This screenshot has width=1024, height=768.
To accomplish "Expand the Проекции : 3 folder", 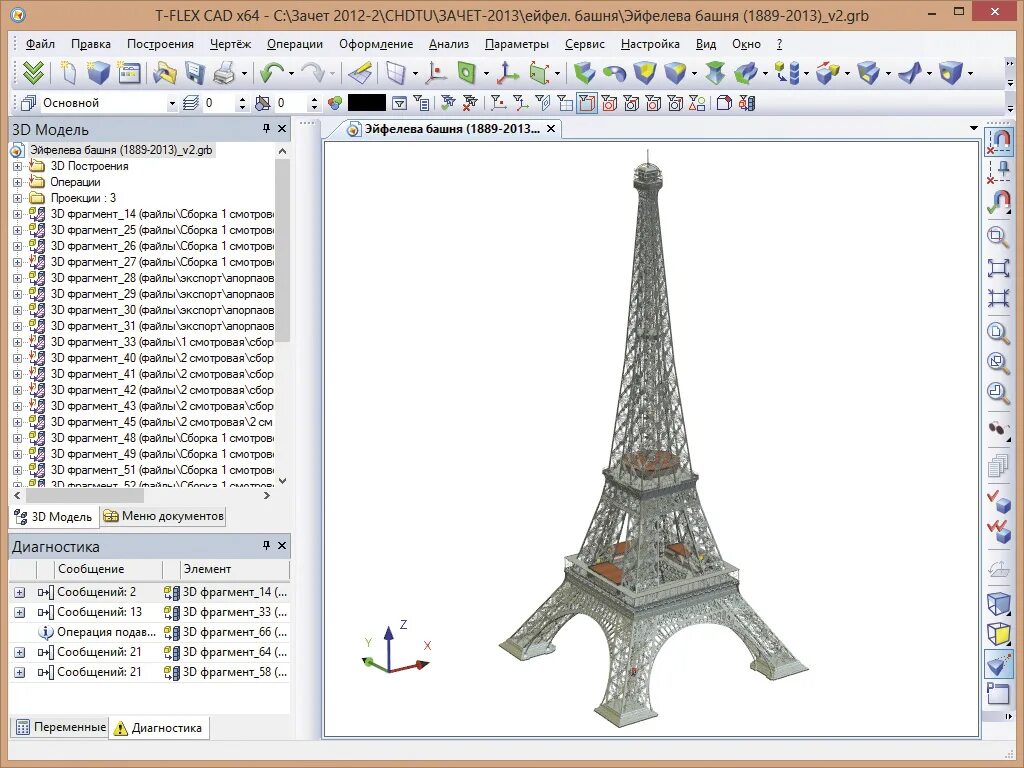I will (18, 199).
